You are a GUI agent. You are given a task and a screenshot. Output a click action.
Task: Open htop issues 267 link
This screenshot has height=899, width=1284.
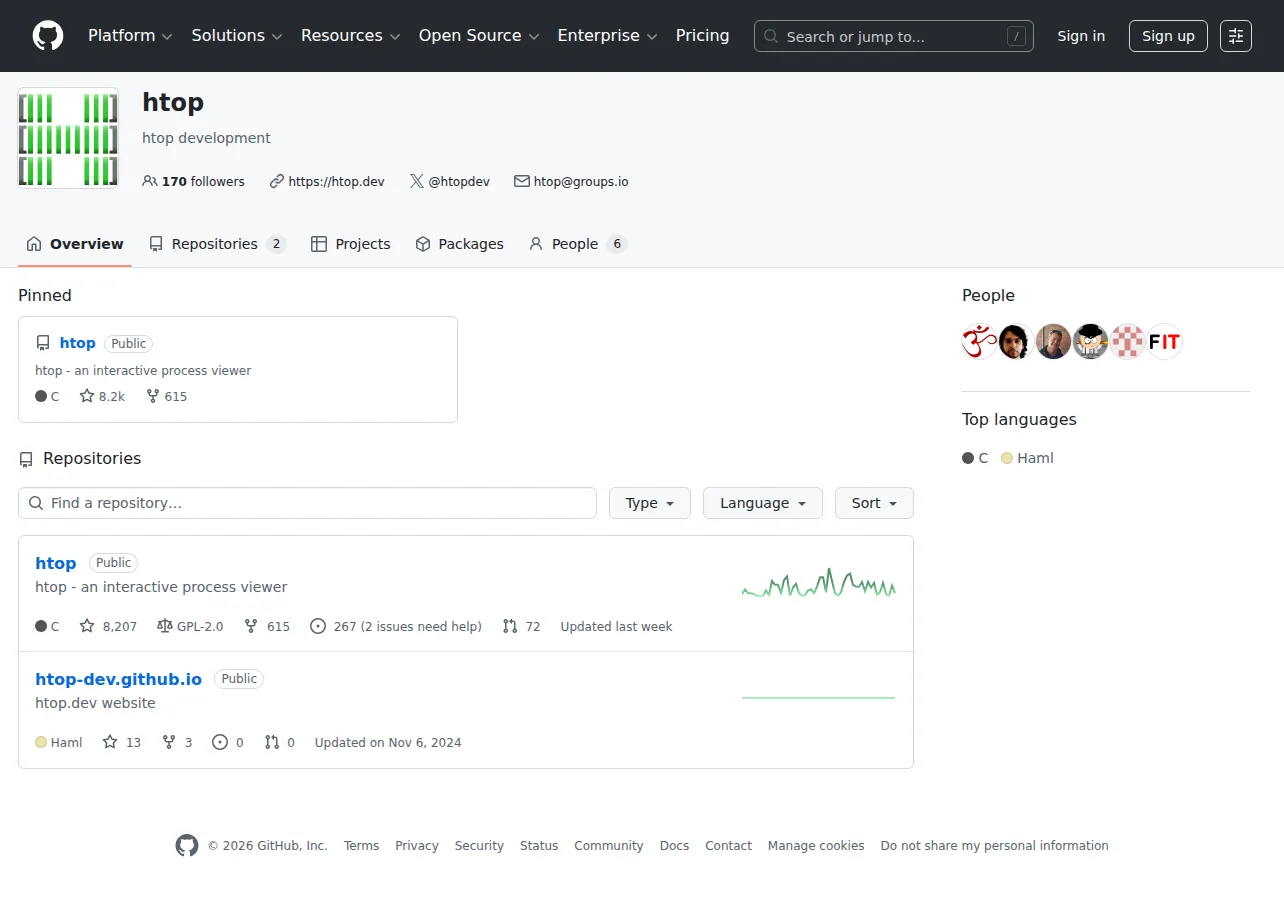coord(396,627)
